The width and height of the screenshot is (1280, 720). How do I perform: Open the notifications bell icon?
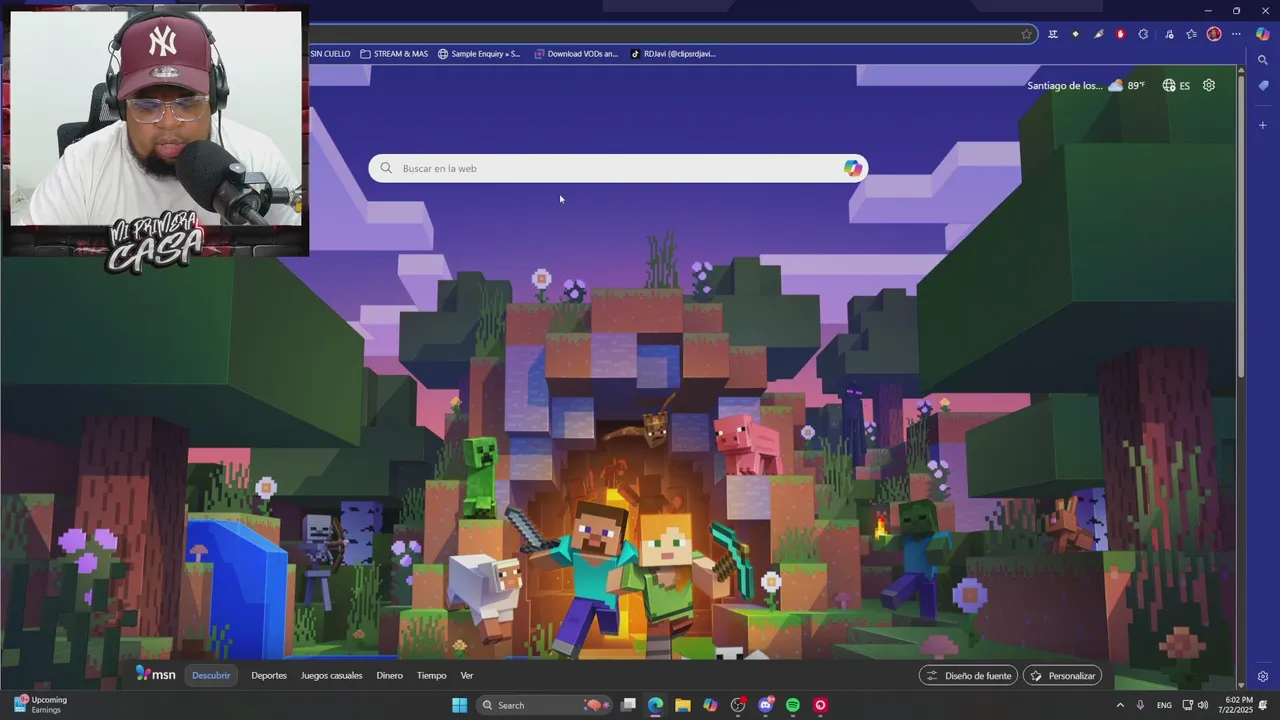point(1263,705)
